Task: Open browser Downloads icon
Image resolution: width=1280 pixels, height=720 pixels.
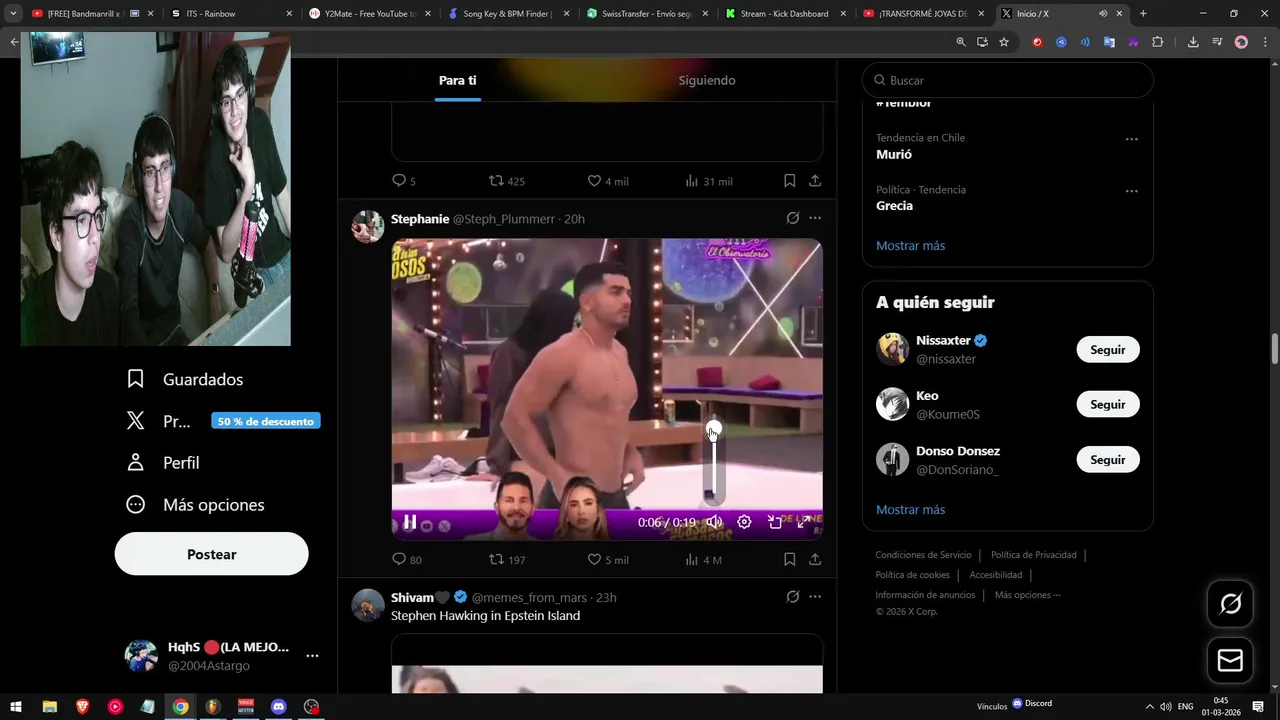Action: coord(1193,42)
